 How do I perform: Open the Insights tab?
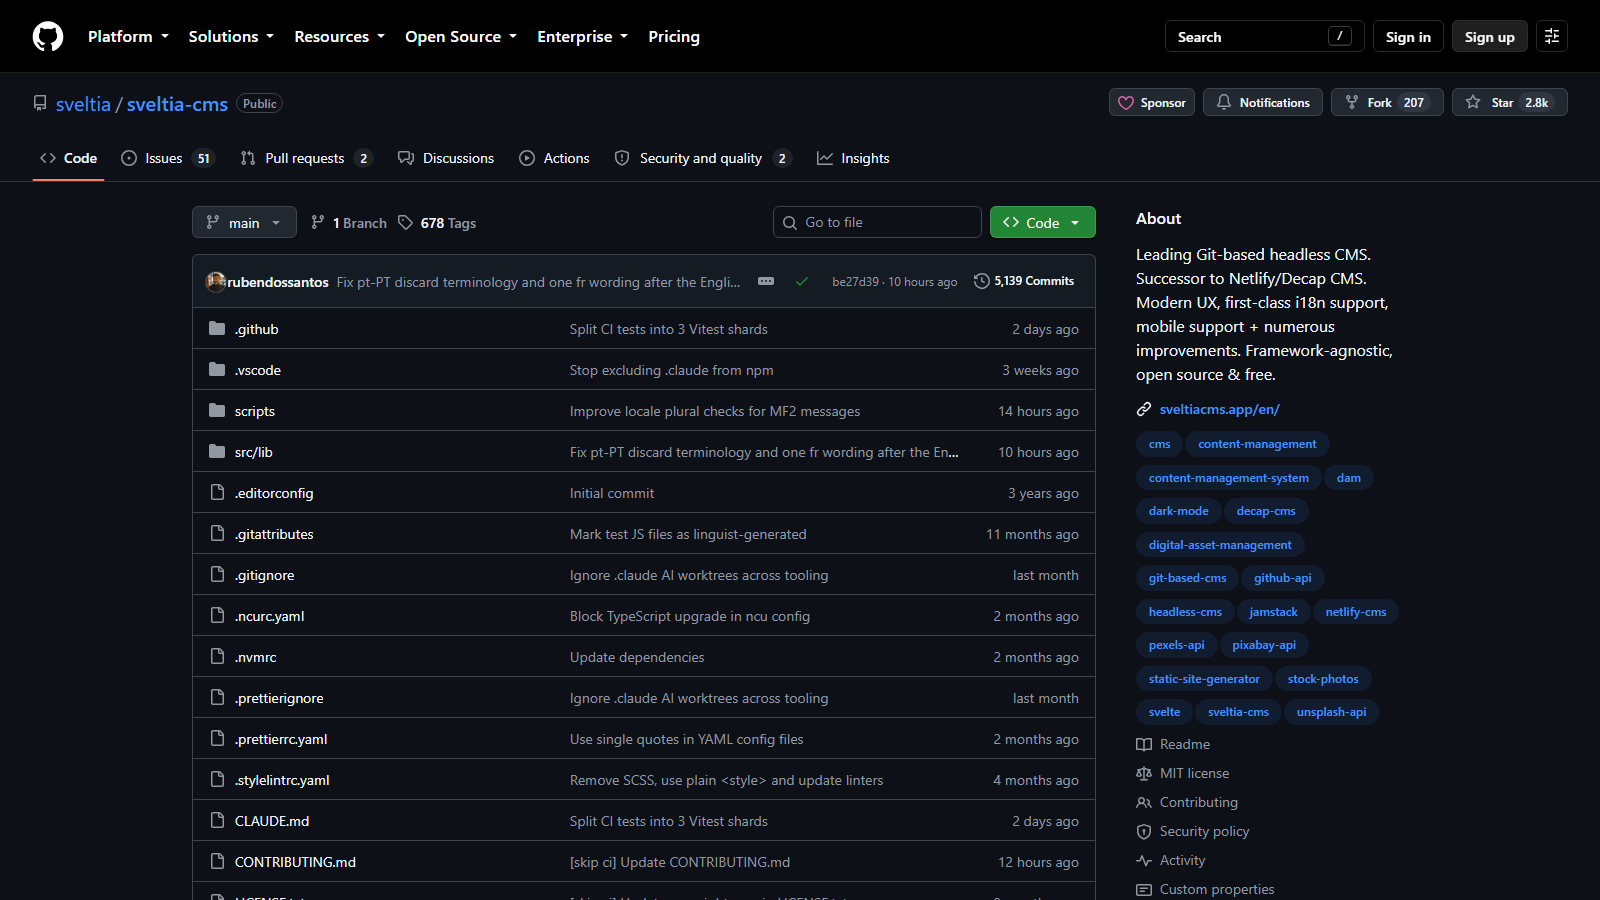pos(853,158)
